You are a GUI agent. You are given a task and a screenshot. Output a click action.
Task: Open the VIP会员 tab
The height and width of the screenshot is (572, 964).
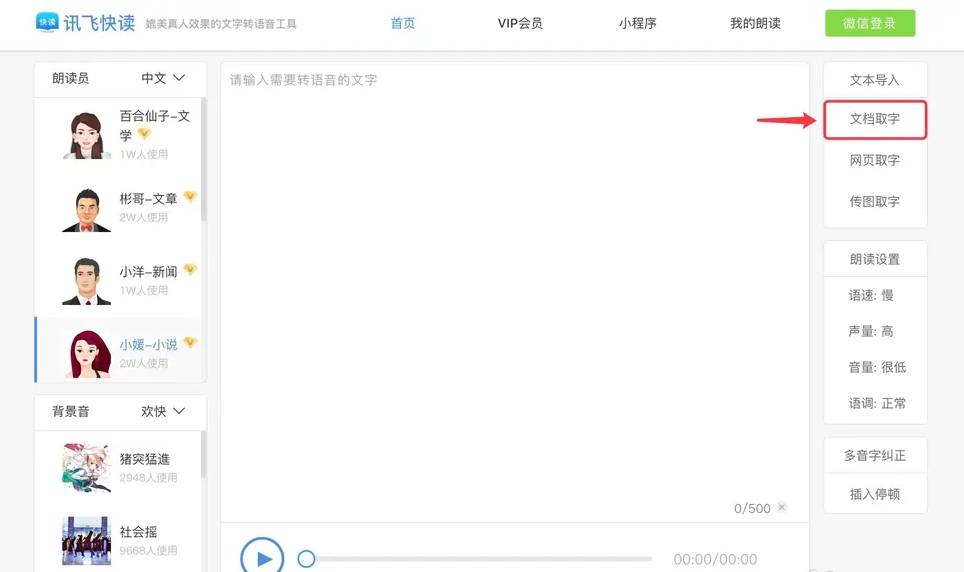click(520, 23)
